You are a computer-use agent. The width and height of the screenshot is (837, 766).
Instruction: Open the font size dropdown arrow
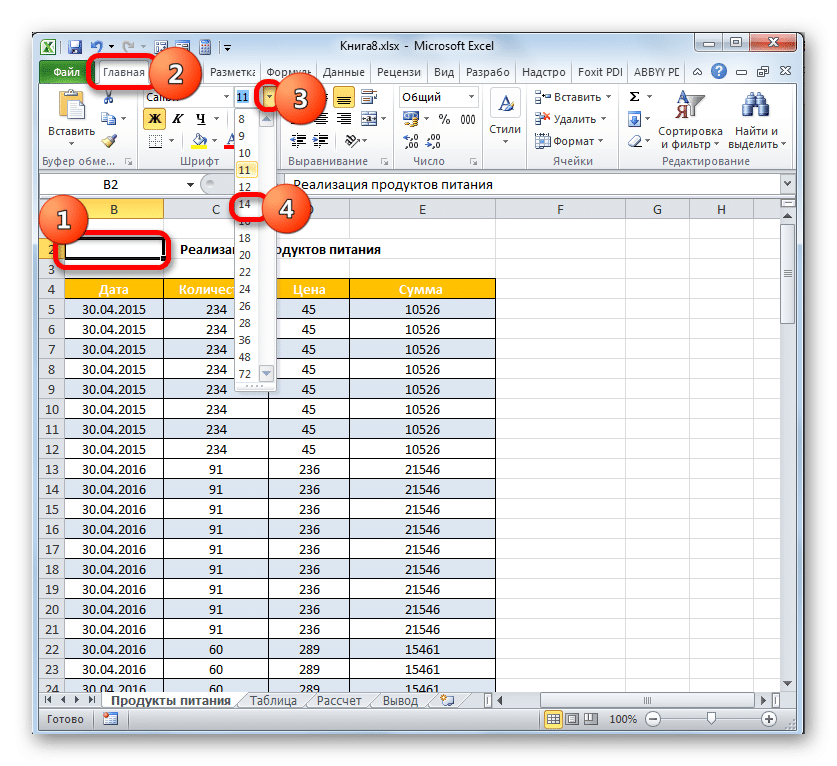coord(266,97)
